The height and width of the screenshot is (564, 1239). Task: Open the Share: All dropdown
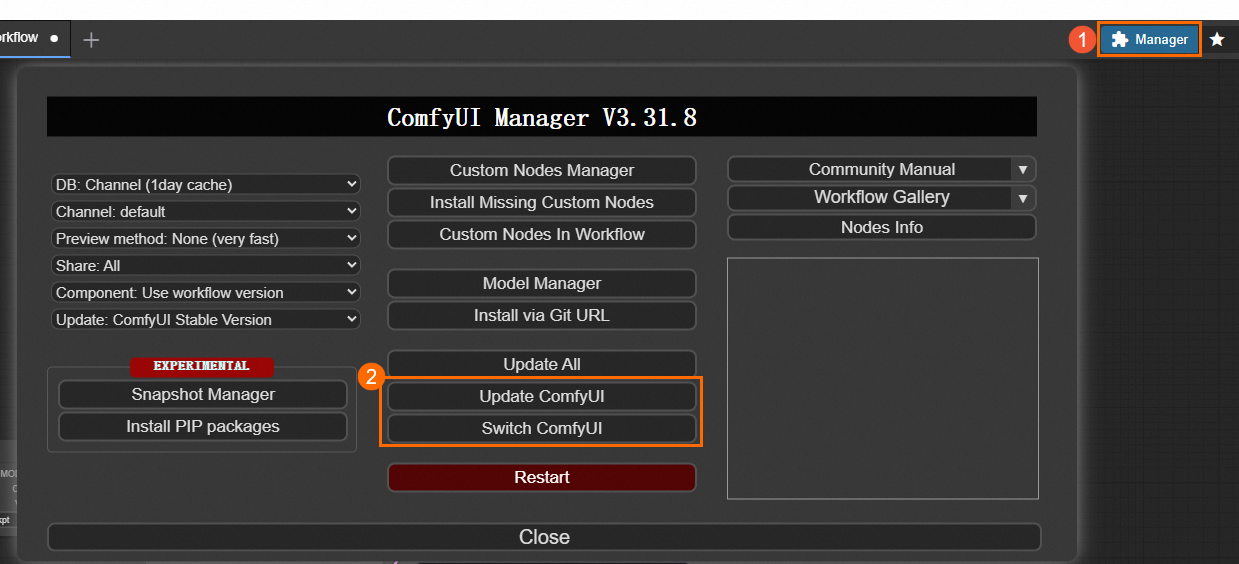(x=205, y=265)
